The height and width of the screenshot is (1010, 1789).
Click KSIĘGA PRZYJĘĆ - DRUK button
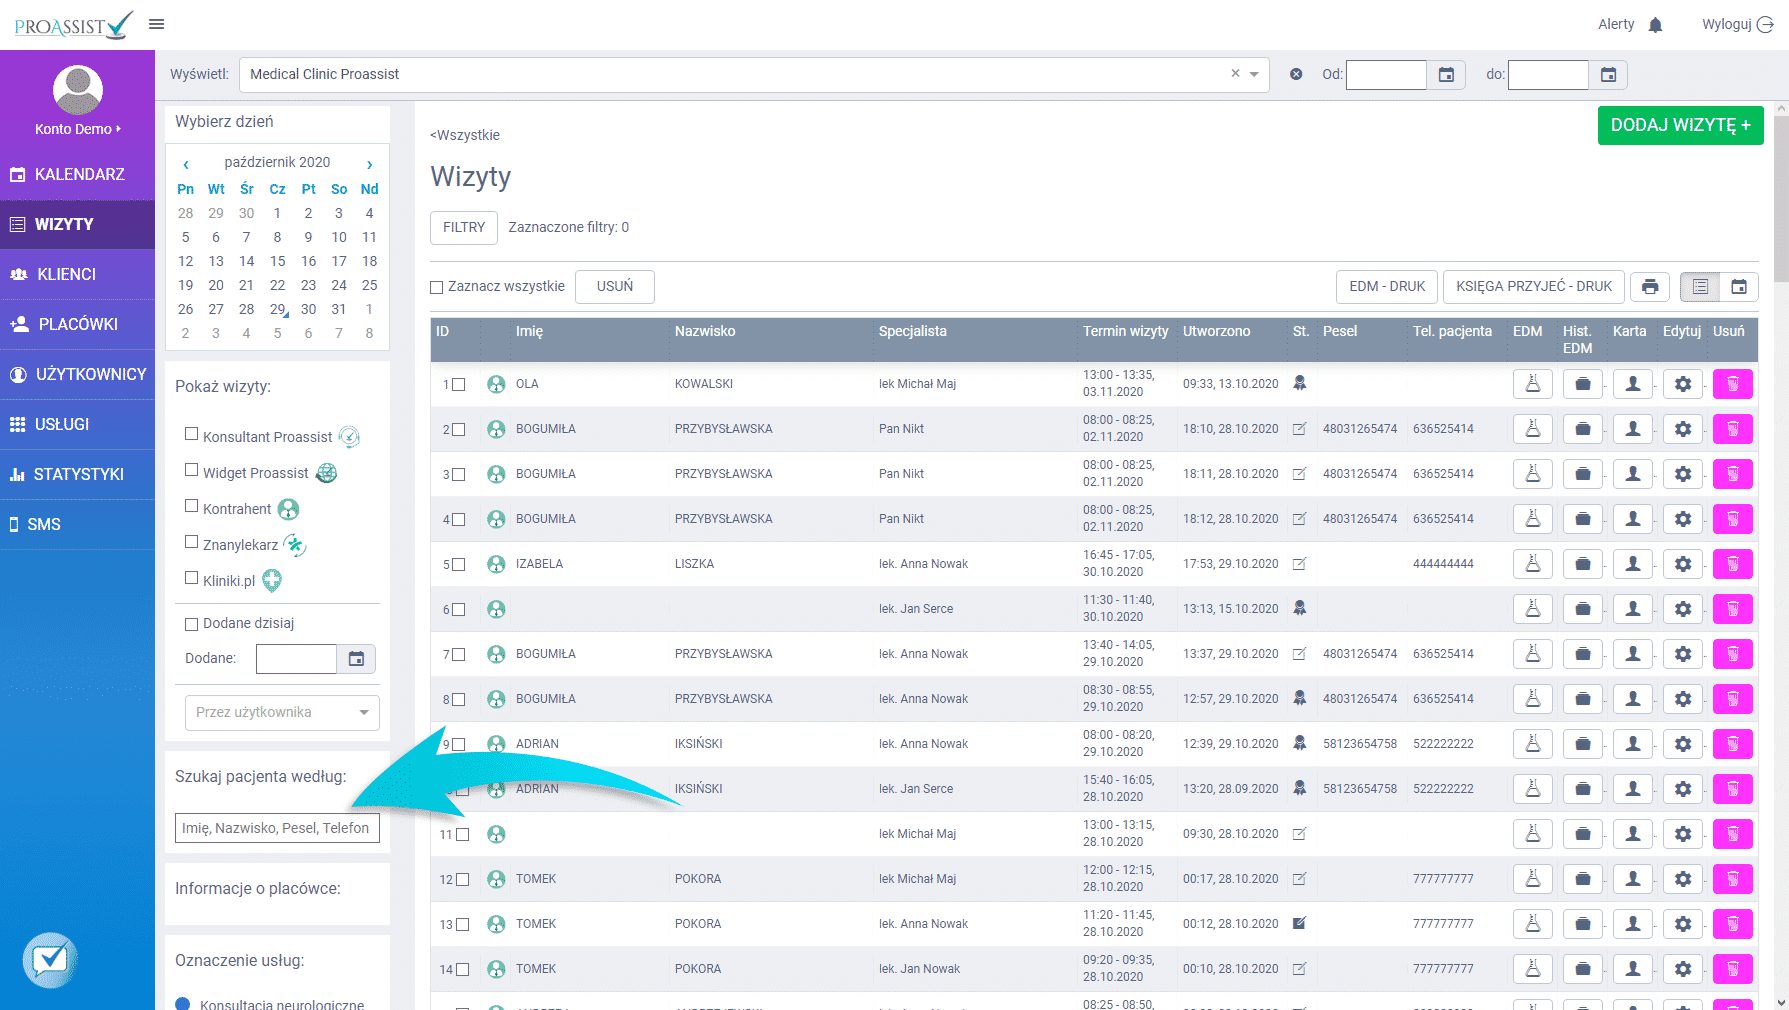[x=1534, y=287]
